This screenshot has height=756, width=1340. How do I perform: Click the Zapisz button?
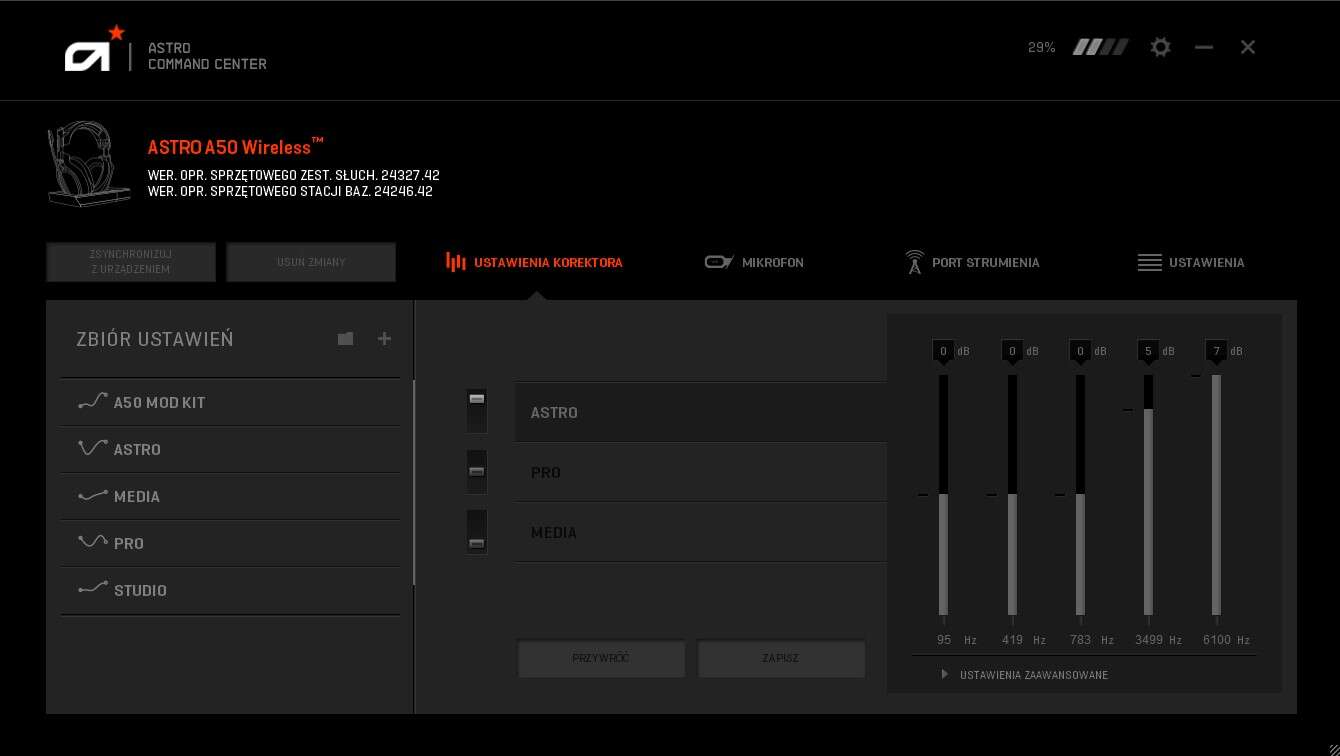click(781, 659)
